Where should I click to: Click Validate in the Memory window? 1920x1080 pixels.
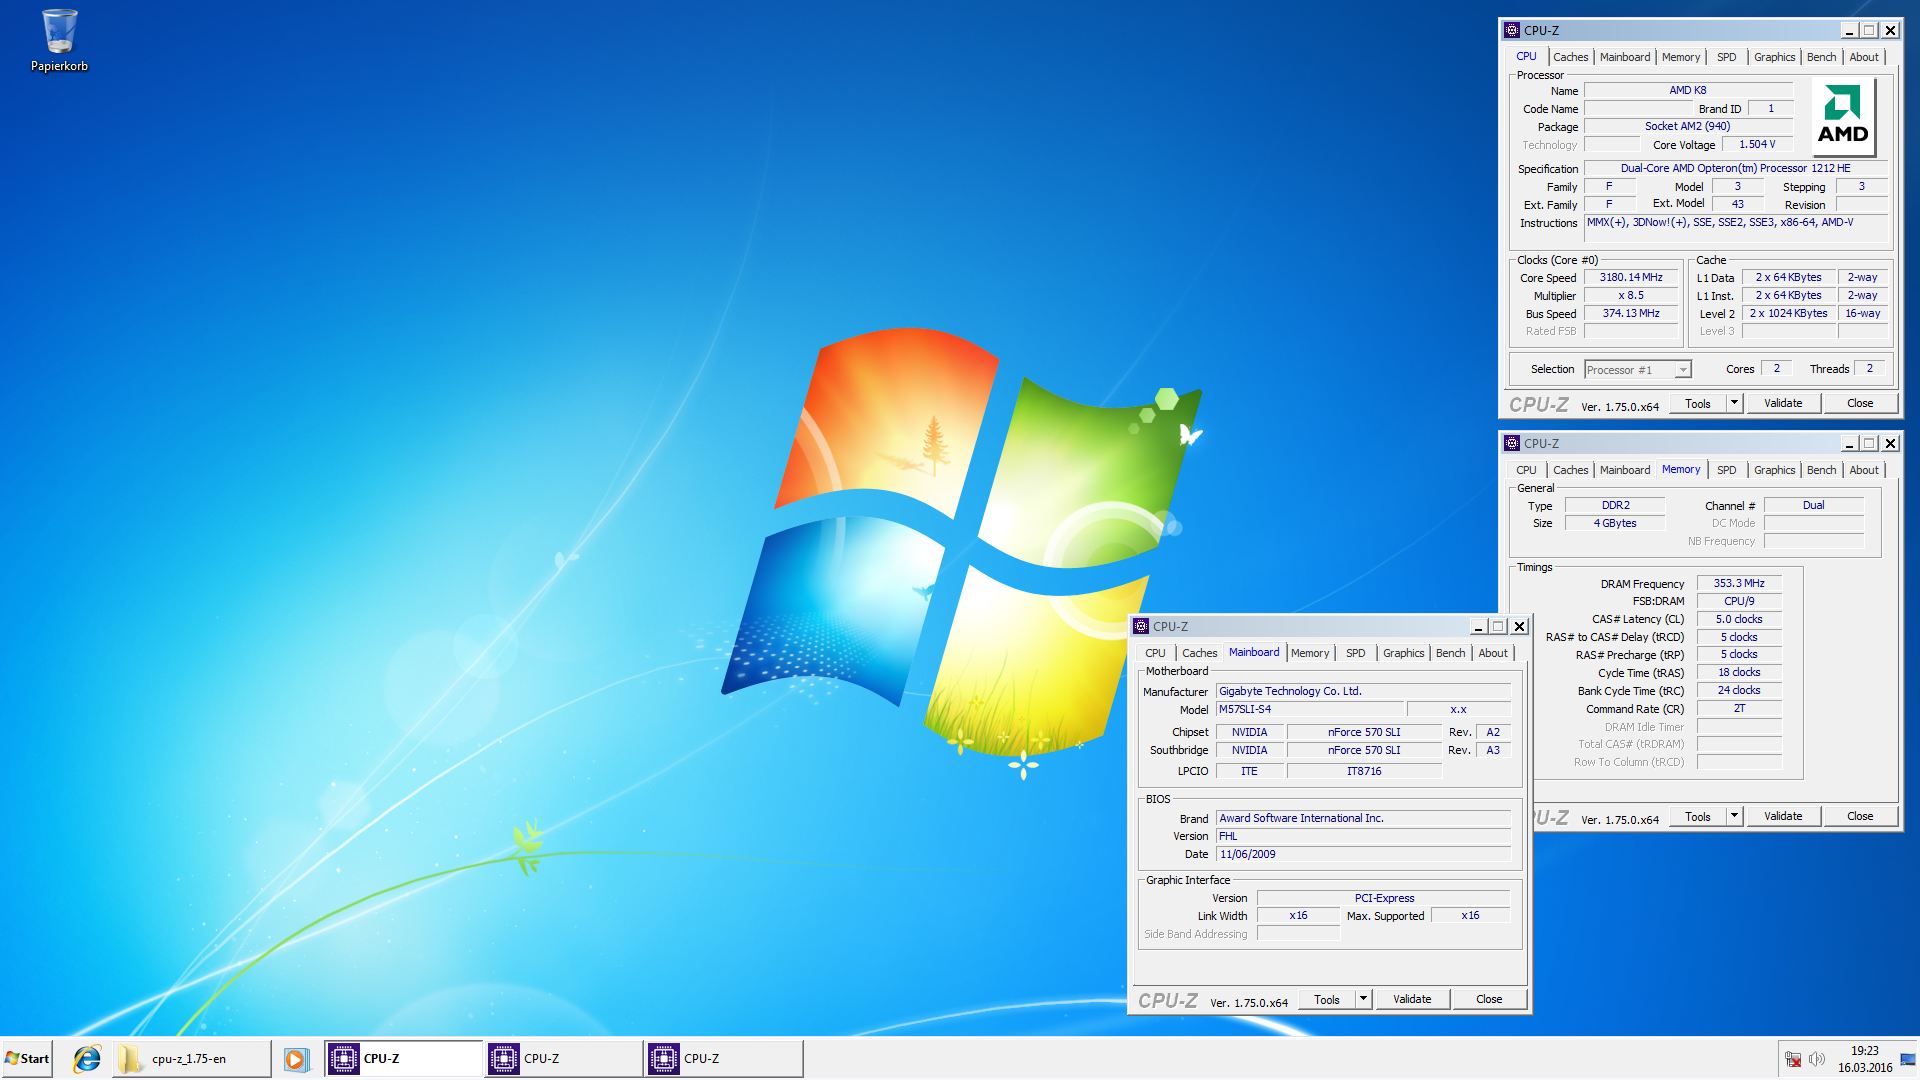tap(1783, 816)
